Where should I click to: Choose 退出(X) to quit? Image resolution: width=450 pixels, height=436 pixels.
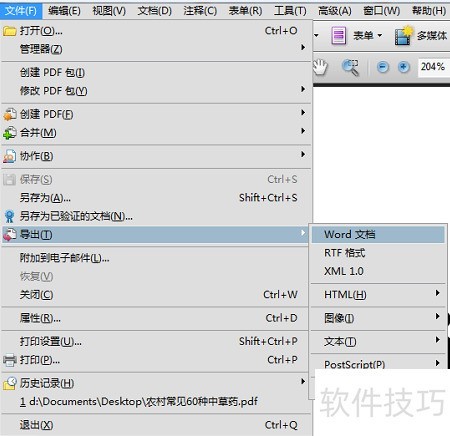coord(155,425)
